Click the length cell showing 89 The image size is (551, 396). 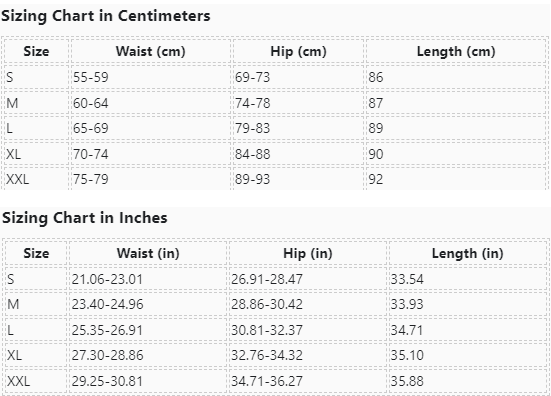coord(456,128)
